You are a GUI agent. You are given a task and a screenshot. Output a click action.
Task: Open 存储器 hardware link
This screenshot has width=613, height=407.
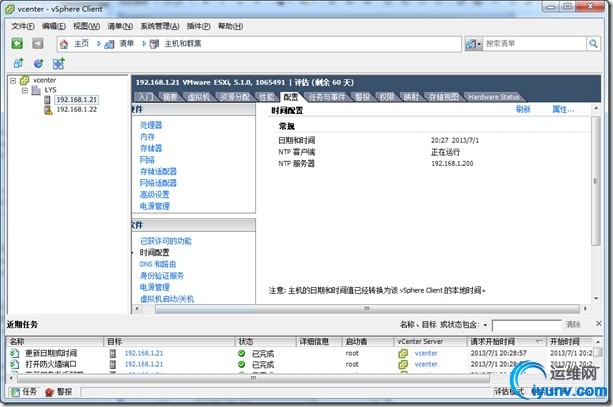[151, 148]
